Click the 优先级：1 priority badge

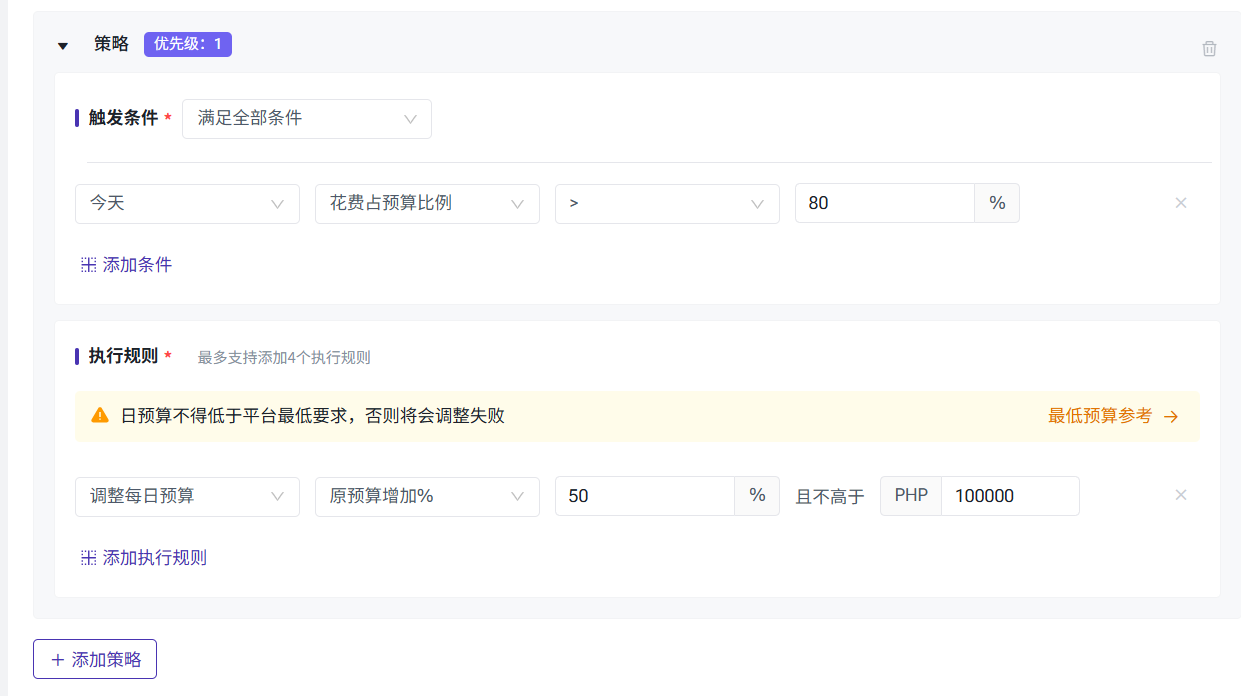point(188,44)
